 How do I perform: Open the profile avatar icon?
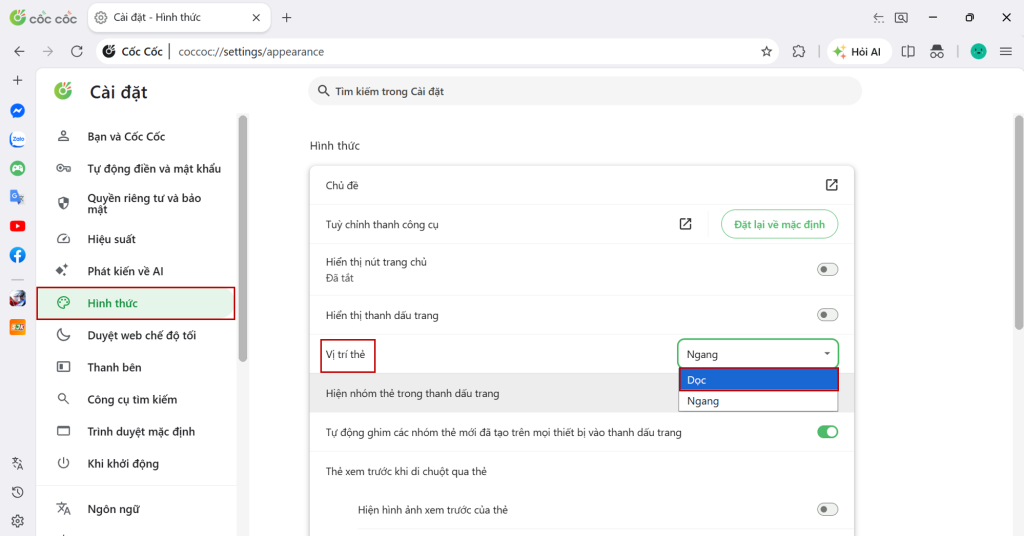pos(978,52)
